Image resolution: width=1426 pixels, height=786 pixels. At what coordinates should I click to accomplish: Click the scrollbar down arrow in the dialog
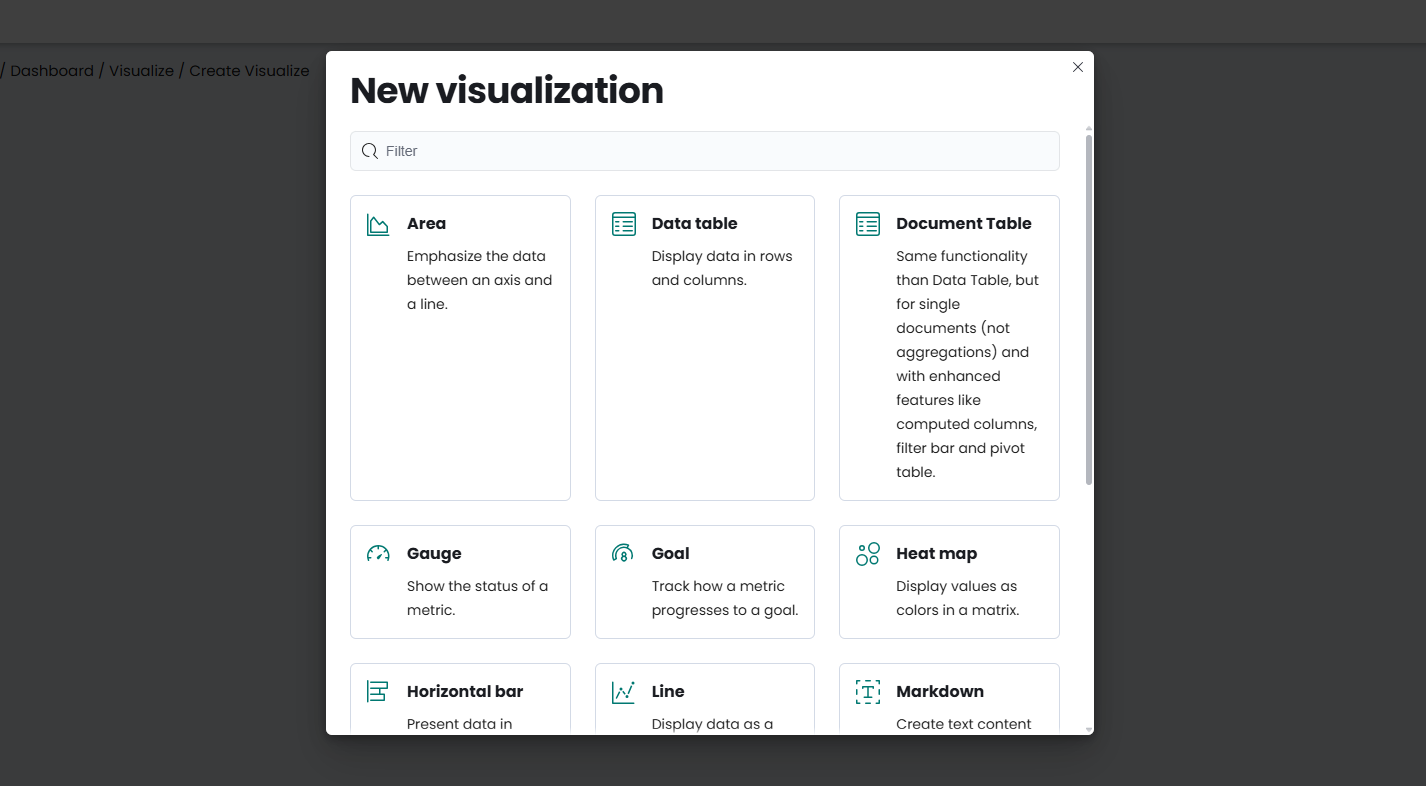pos(1089,730)
